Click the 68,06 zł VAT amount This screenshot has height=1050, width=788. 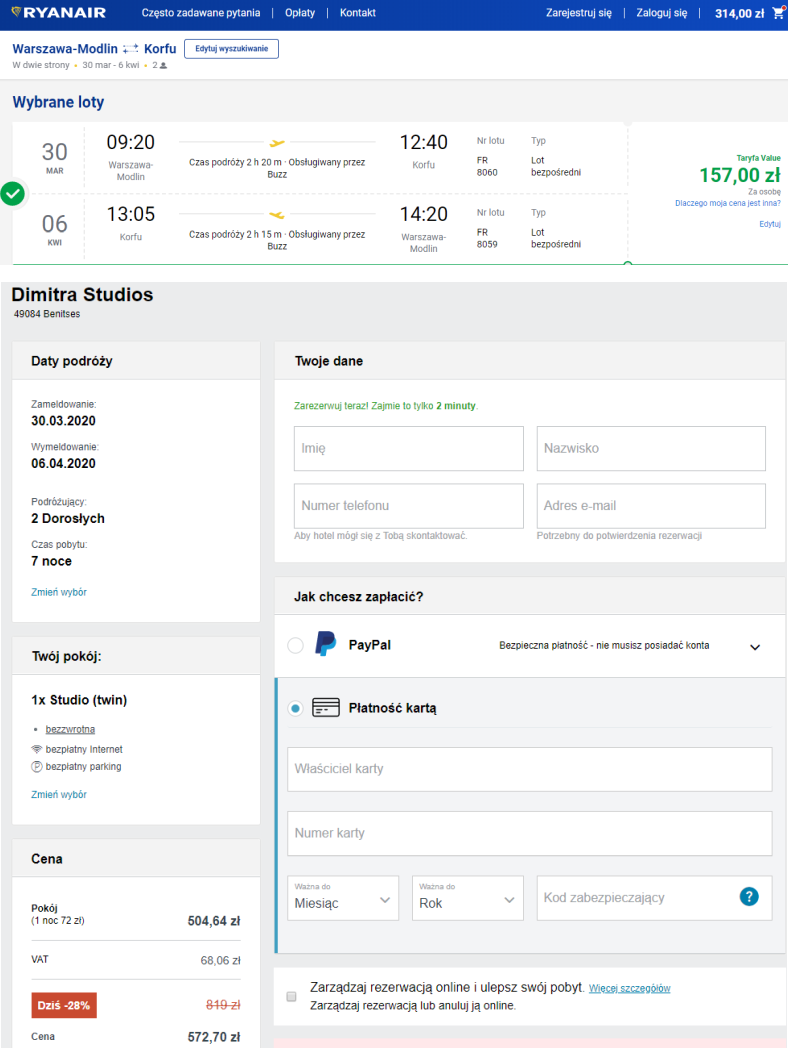point(220,960)
